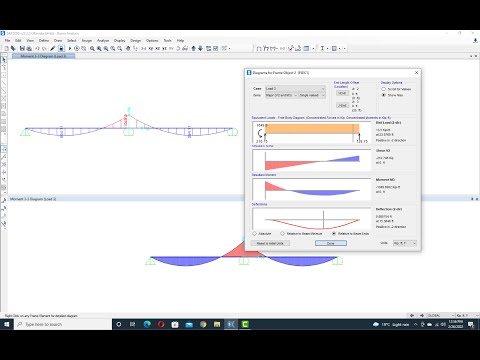Screen dimensions: 480x360
Task: Select the pointer tool in left toolbar
Action: 4,60
